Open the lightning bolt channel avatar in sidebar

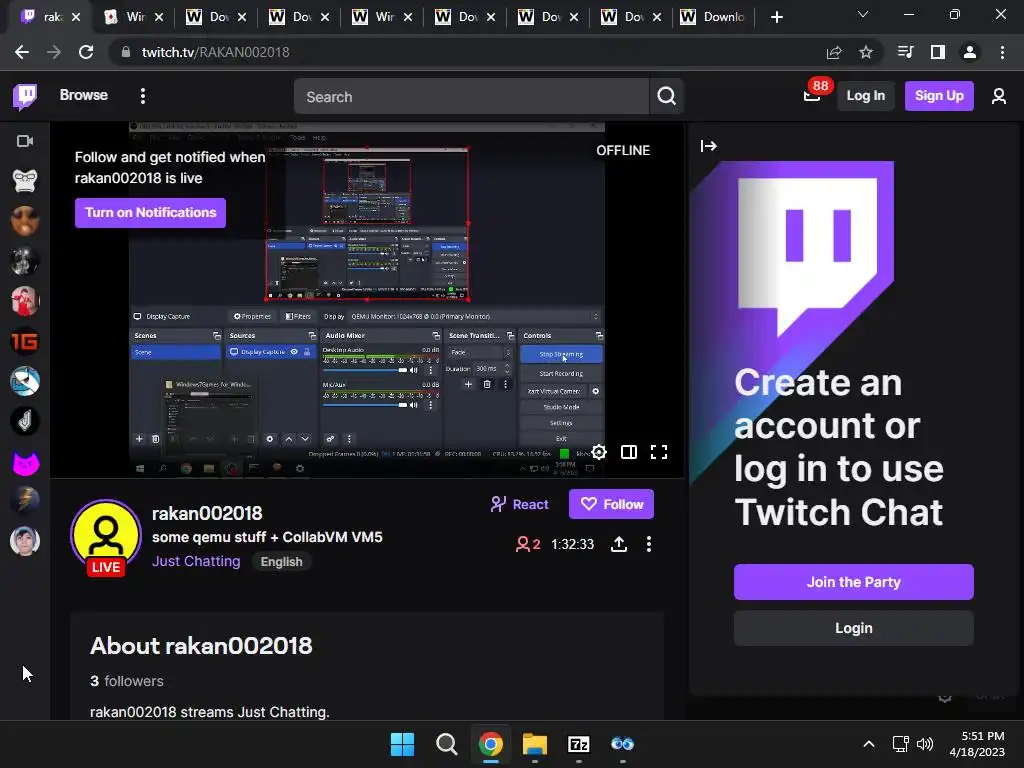click(x=25, y=501)
